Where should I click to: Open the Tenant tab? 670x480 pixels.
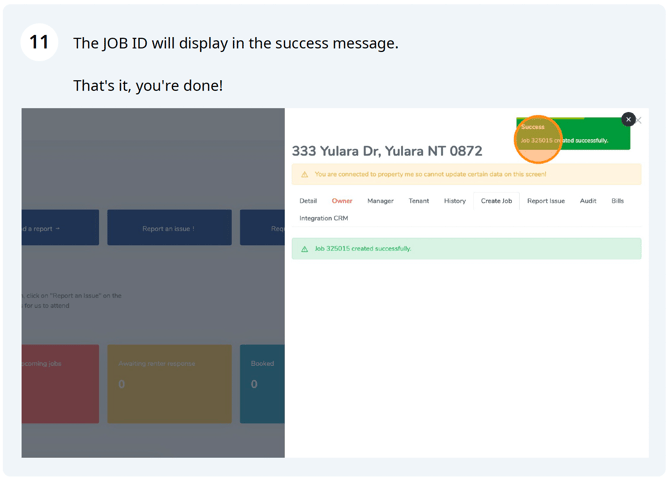tap(418, 201)
